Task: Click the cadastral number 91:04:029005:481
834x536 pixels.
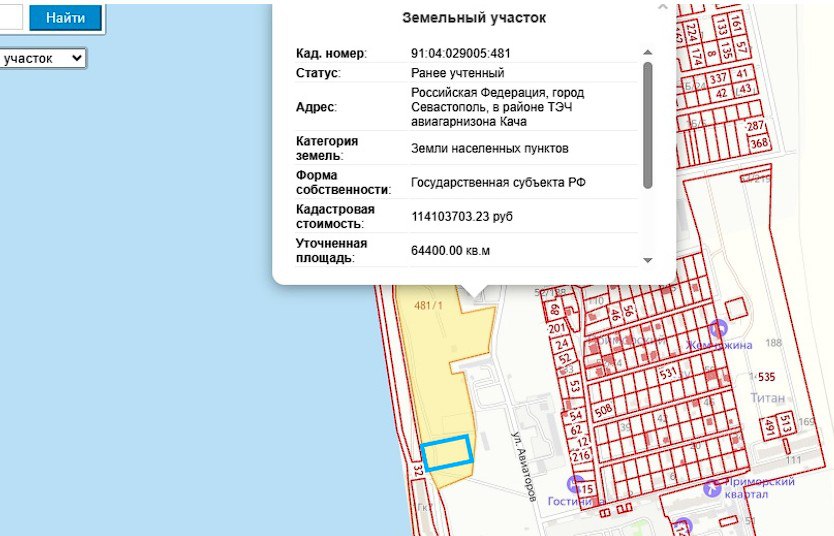Action: pyautogui.click(x=467, y=52)
